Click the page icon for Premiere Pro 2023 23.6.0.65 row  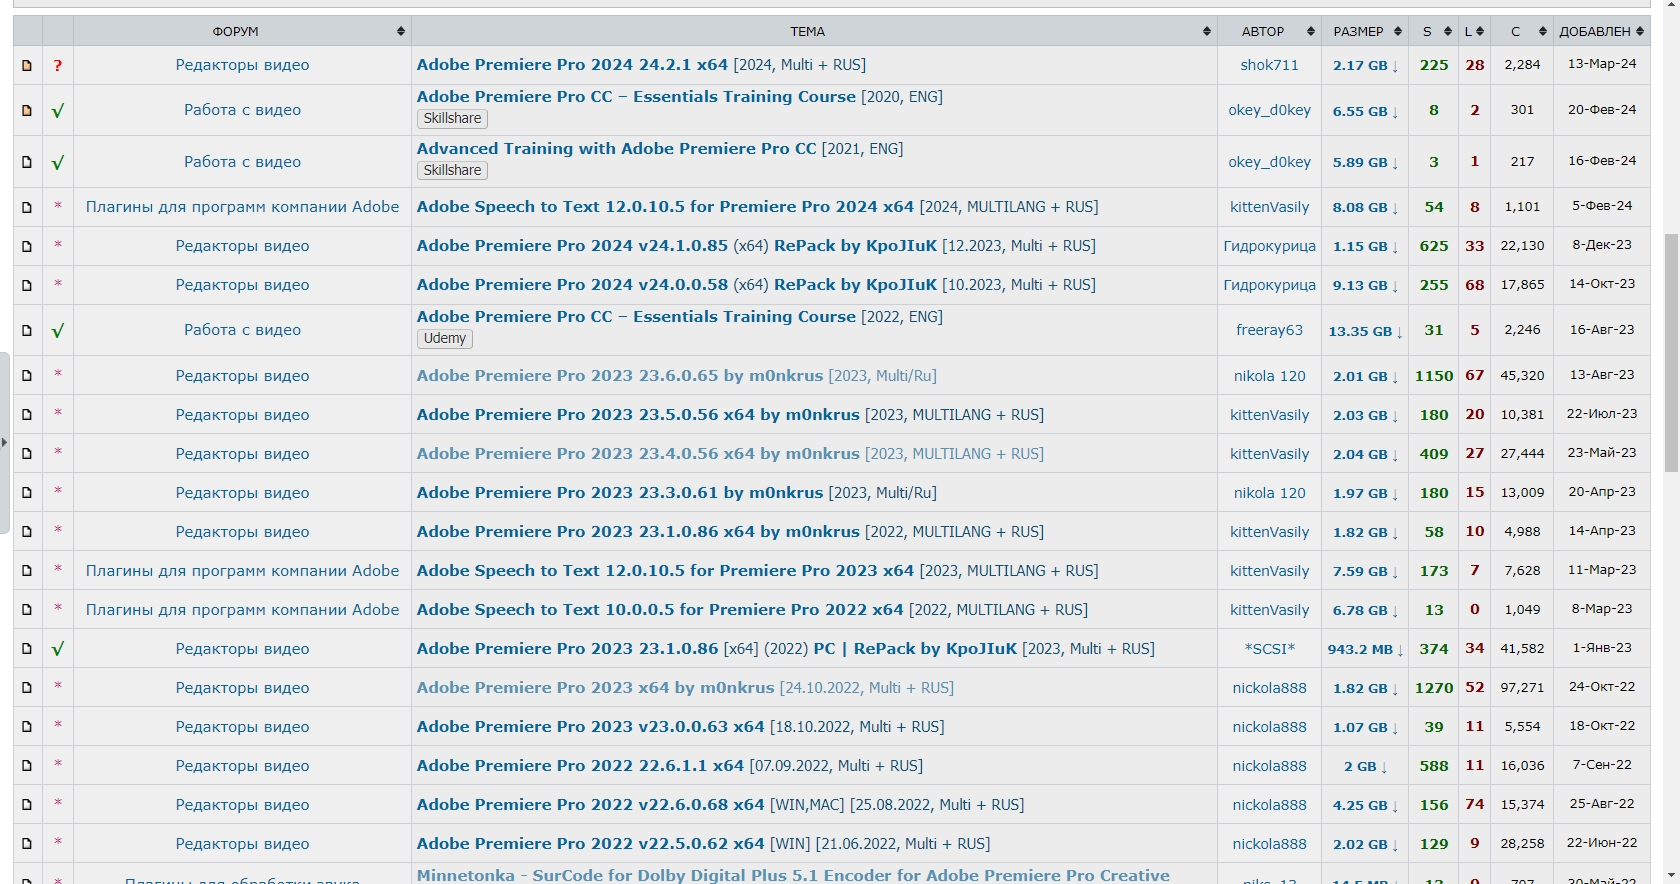point(27,376)
